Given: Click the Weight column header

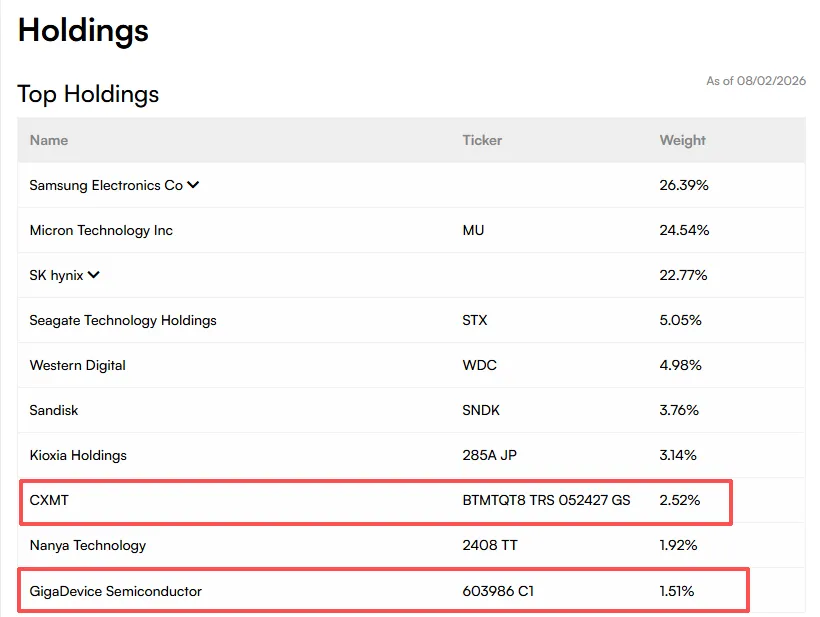Looking at the screenshot, I should pyautogui.click(x=682, y=140).
